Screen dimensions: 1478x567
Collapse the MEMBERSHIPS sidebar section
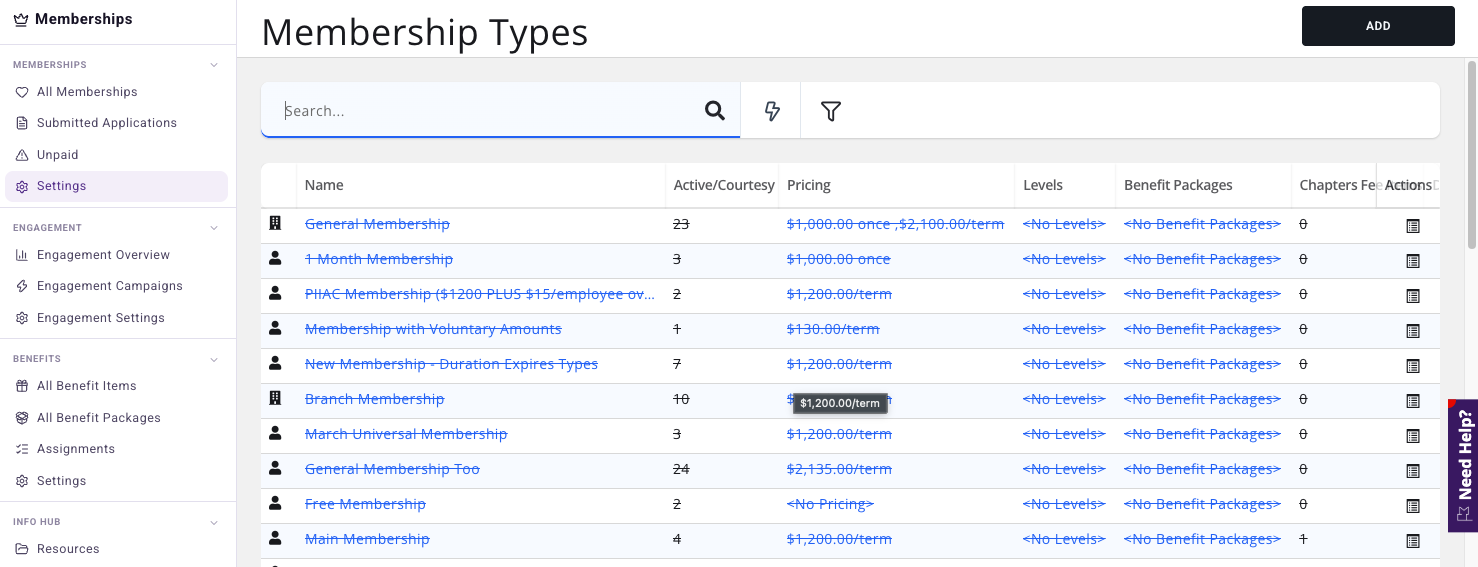pyautogui.click(x=214, y=65)
